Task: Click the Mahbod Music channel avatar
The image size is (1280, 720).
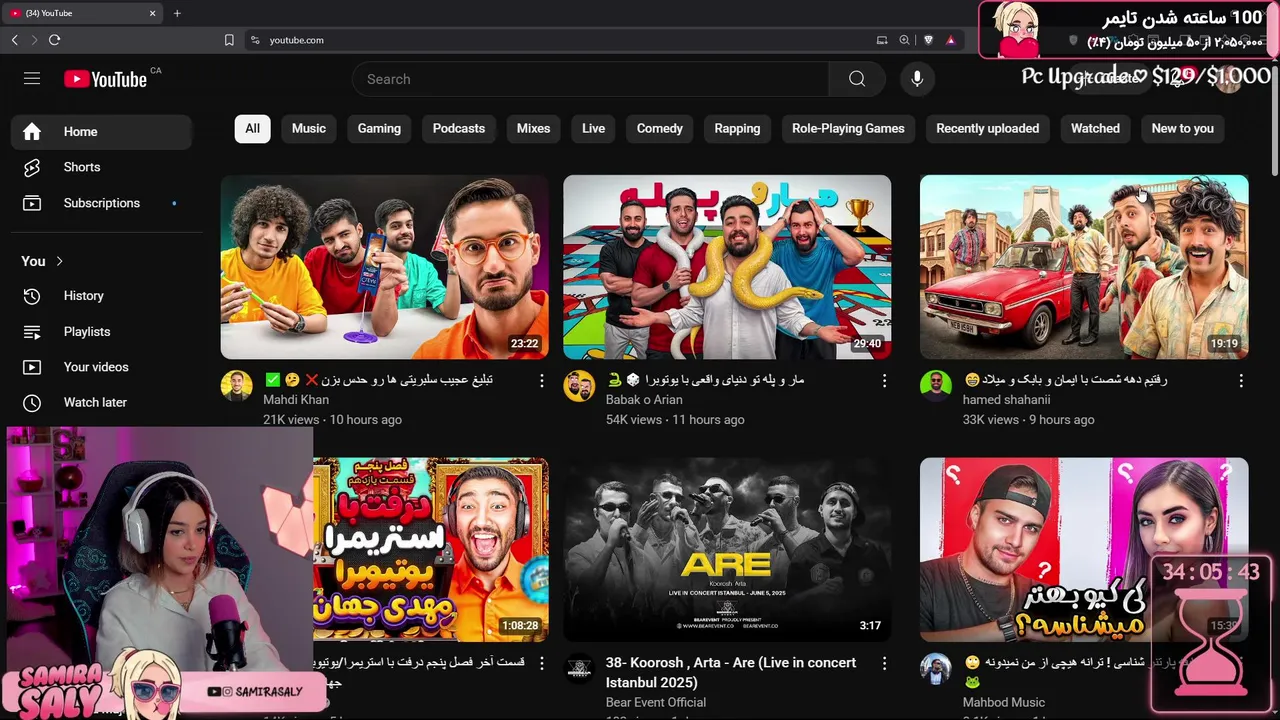Action: pyautogui.click(x=936, y=669)
